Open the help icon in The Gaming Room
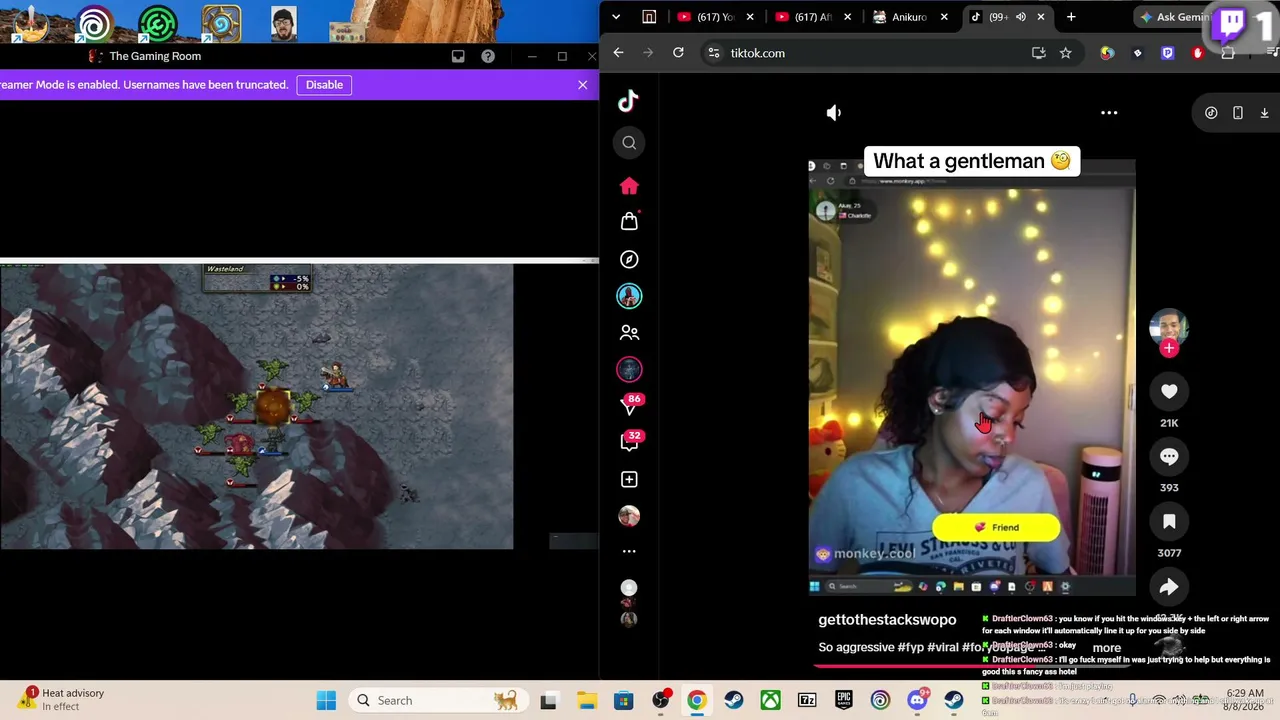 488,56
